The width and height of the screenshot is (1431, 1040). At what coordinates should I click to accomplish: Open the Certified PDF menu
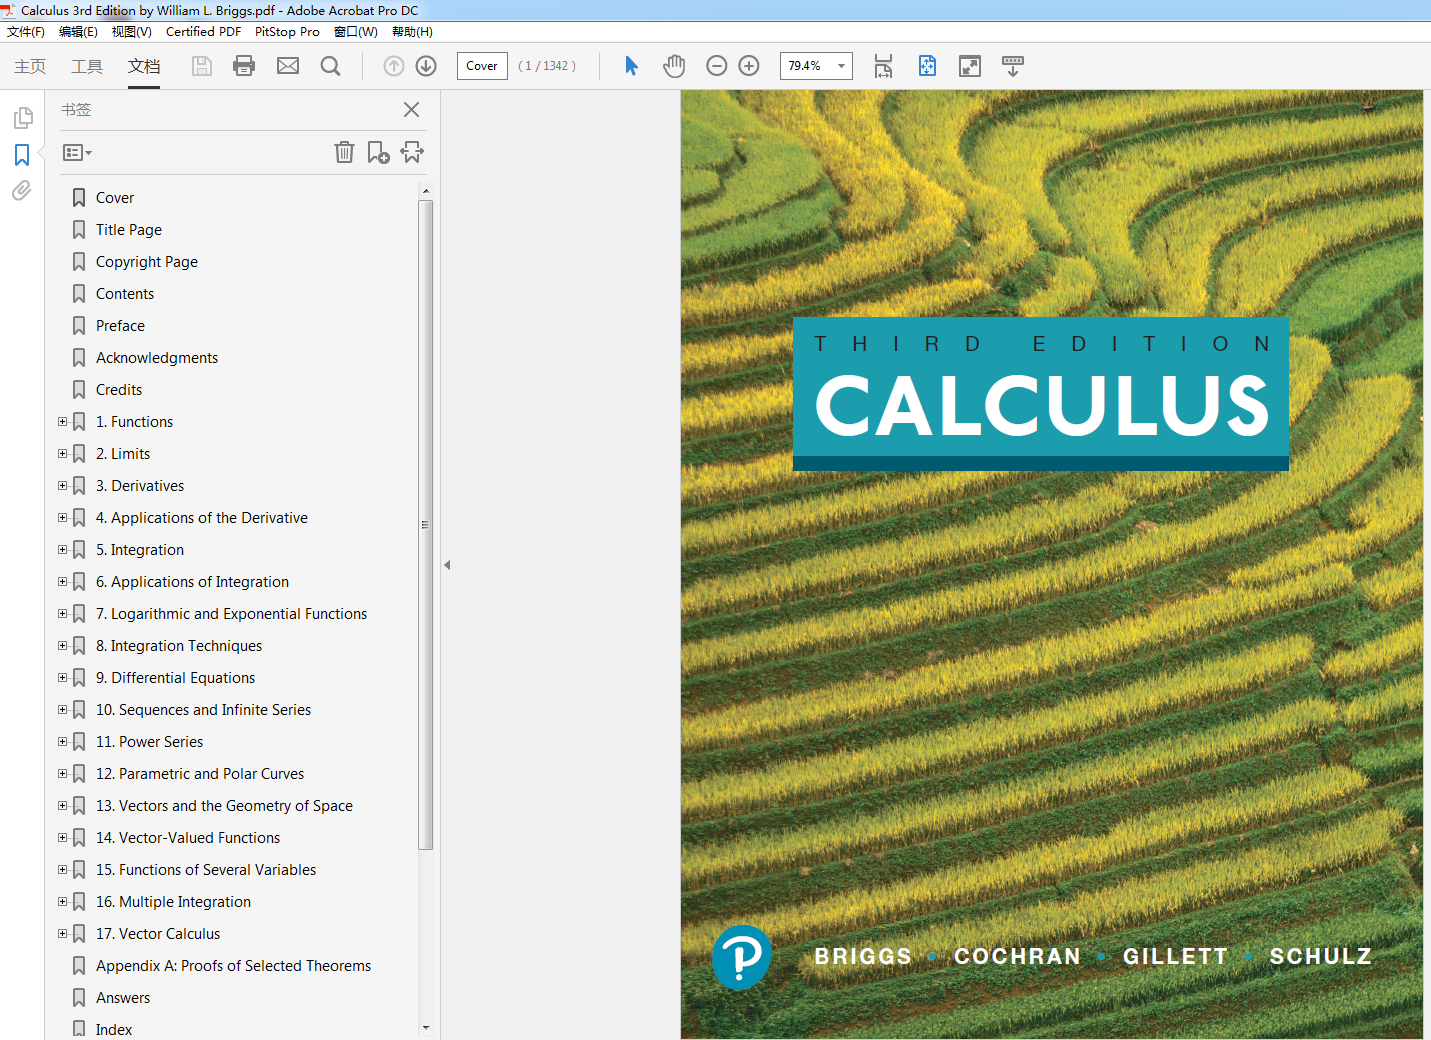click(x=203, y=32)
